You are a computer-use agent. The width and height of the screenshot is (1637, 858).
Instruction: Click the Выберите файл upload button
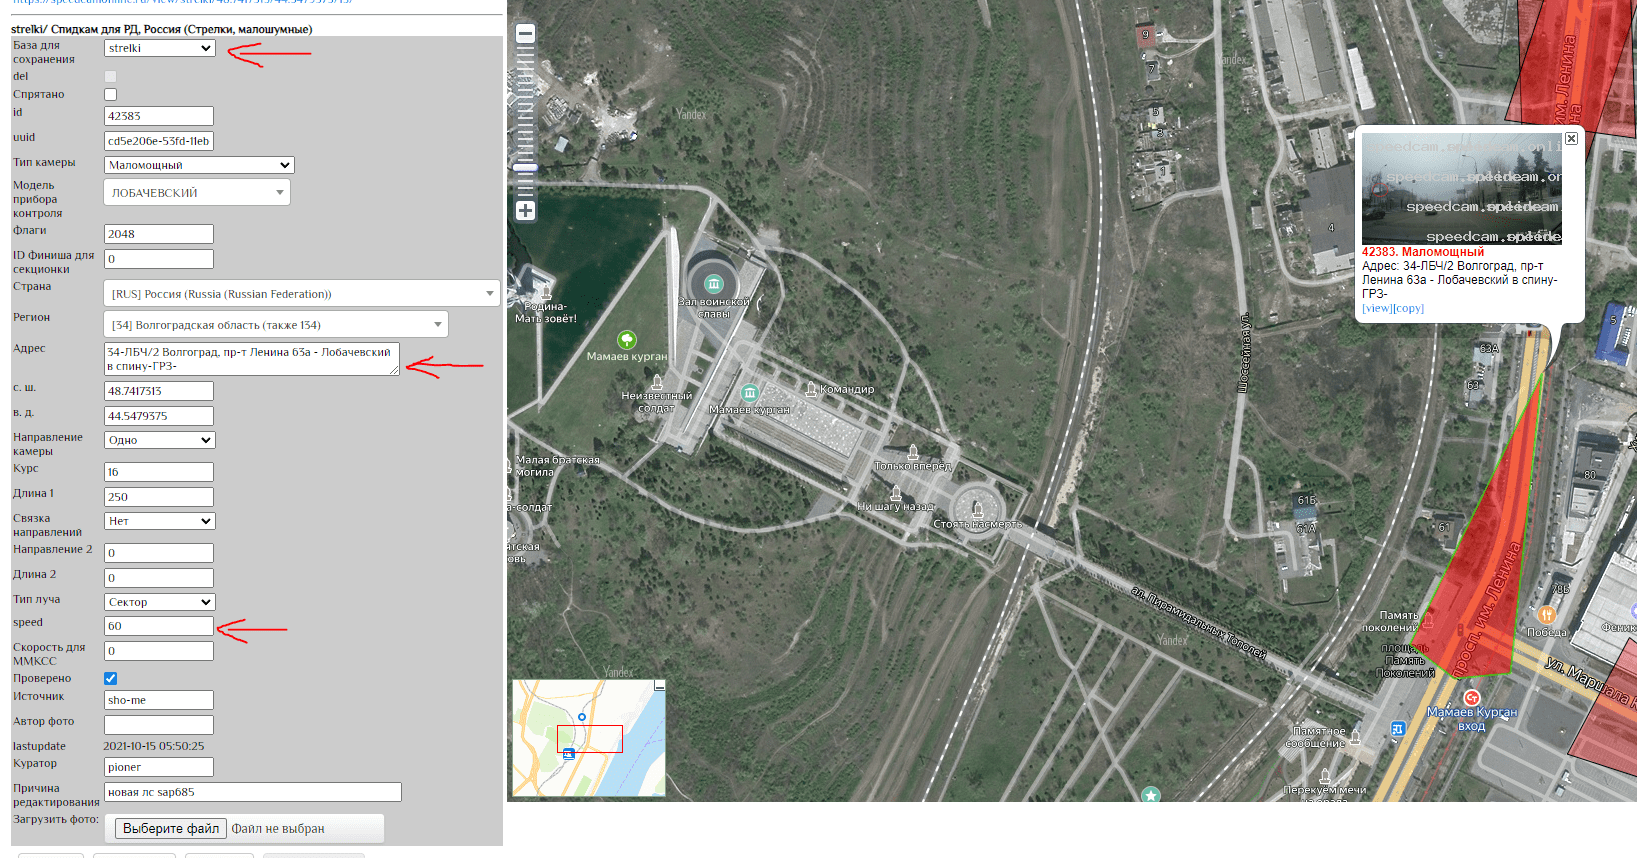(171, 829)
